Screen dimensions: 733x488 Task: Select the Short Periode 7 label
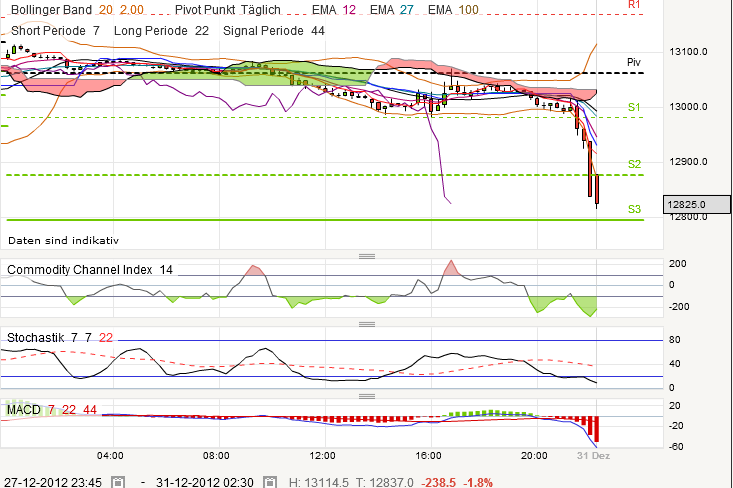55,31
